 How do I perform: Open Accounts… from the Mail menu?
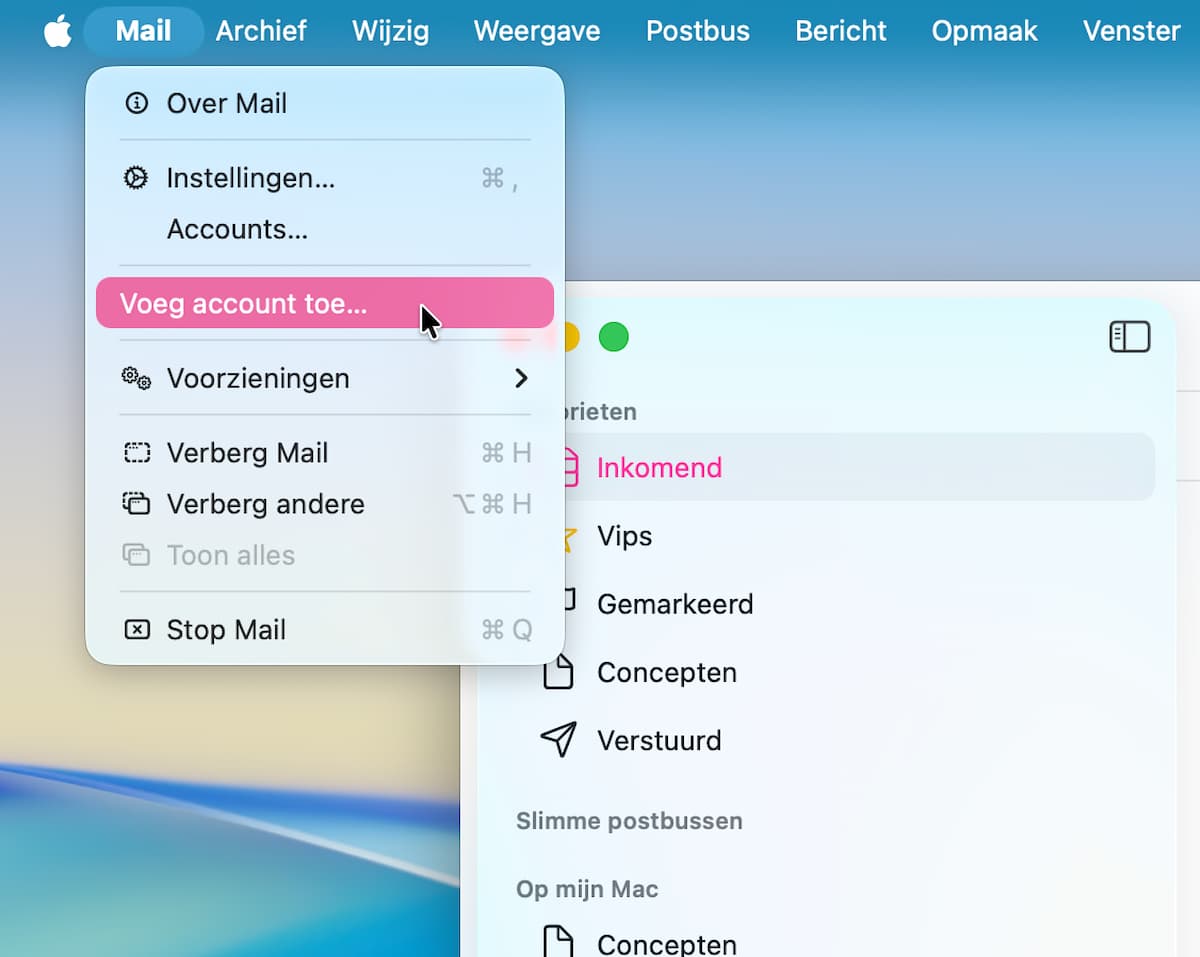click(x=237, y=229)
